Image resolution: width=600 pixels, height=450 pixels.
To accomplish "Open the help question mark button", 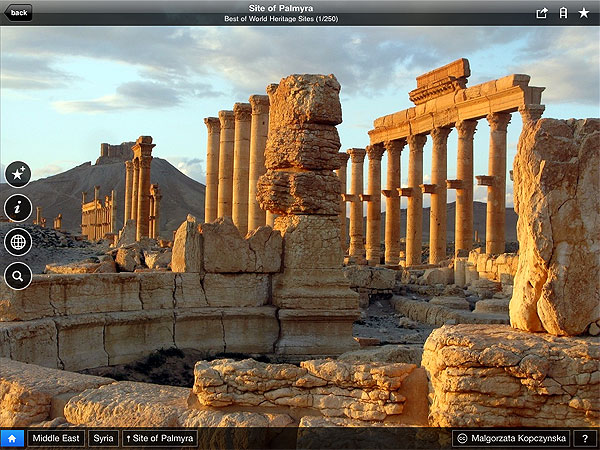I will pyautogui.click(x=585, y=438).
